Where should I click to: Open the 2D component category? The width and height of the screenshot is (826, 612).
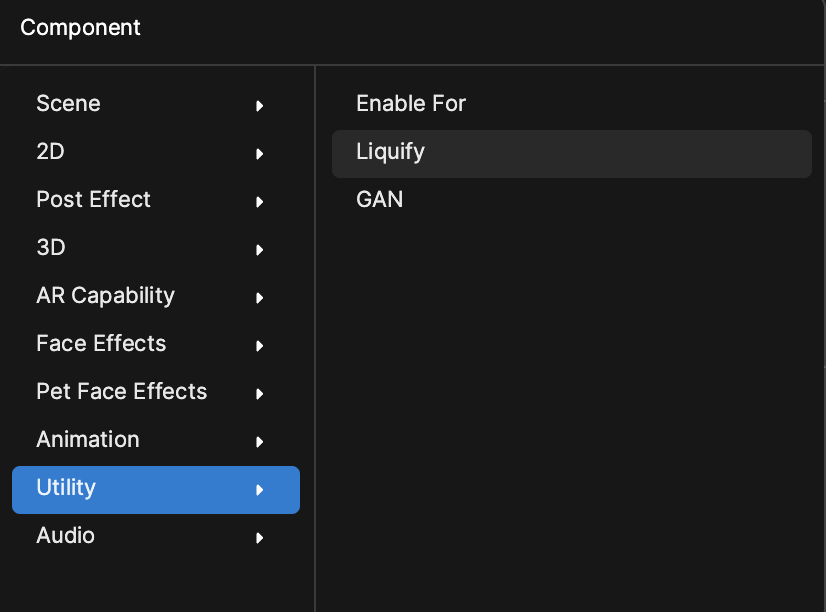click(x=156, y=152)
